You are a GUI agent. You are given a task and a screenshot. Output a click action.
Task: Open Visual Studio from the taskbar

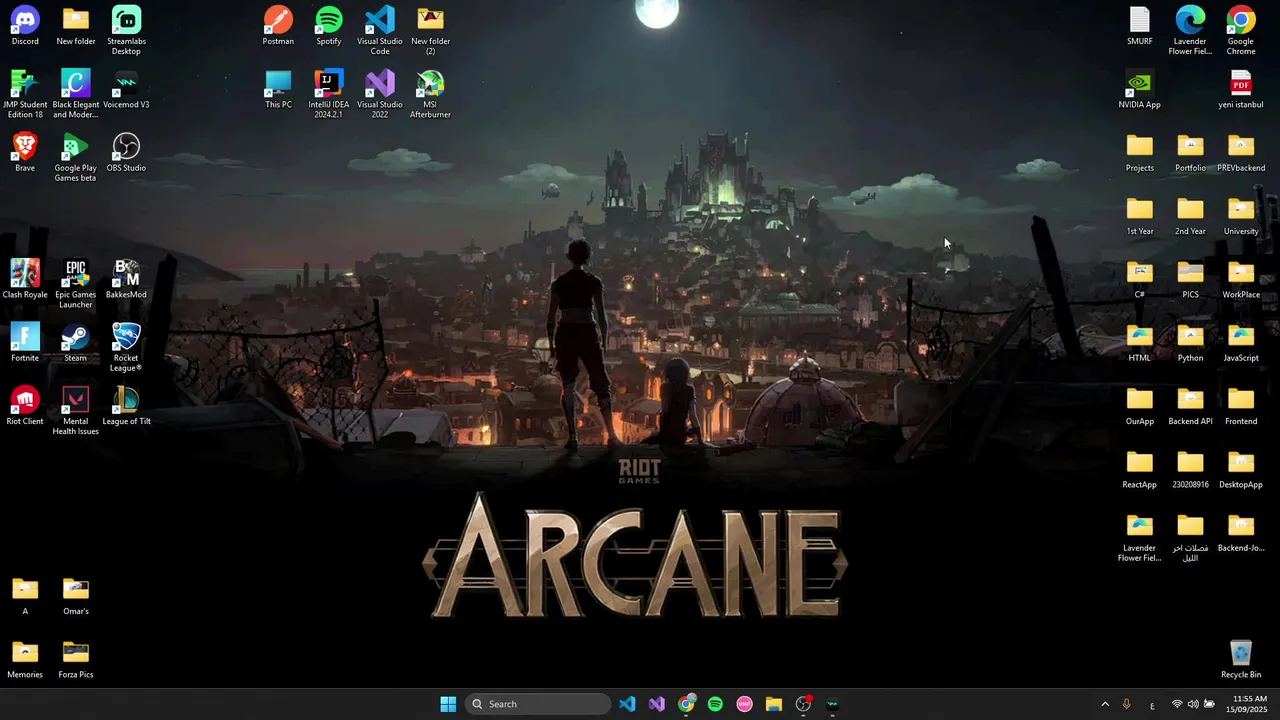pos(657,704)
